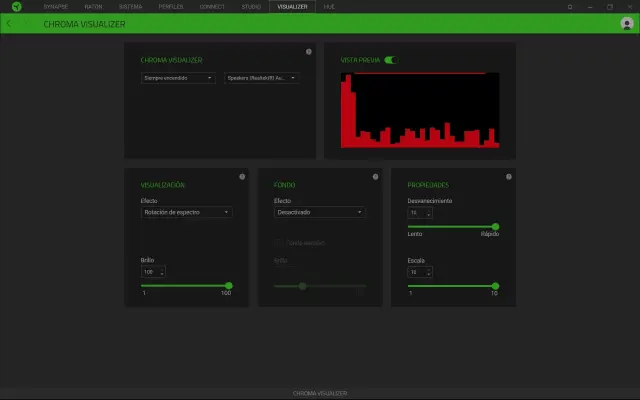Expand the Fondo Desactivado effect dropdown
The image size is (640, 400).
[x=319, y=212]
